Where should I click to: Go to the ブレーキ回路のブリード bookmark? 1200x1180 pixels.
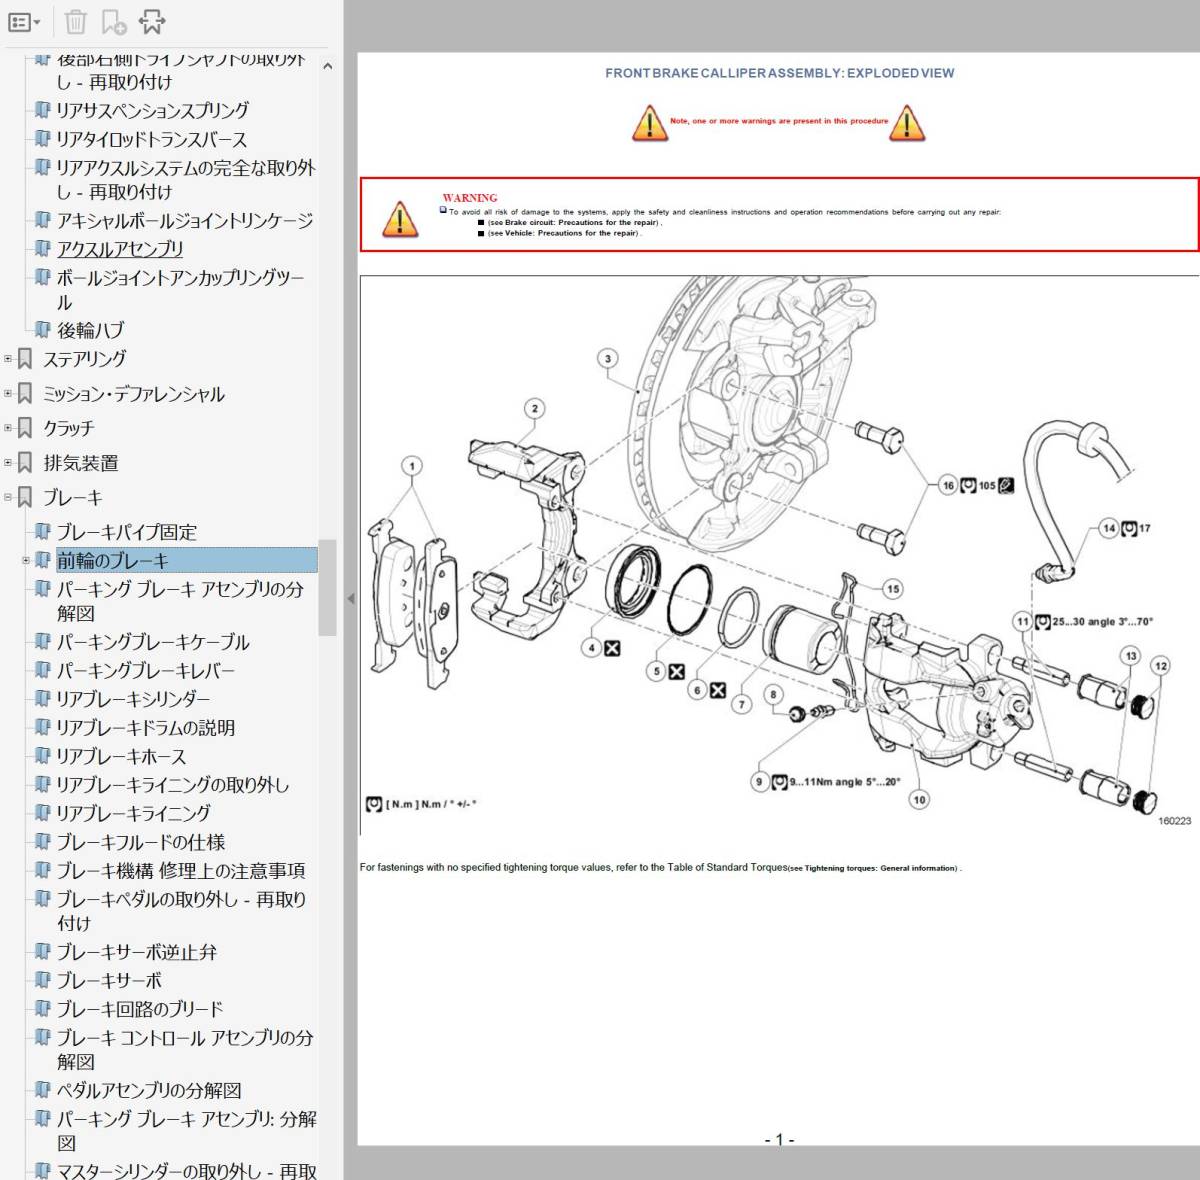click(139, 1009)
